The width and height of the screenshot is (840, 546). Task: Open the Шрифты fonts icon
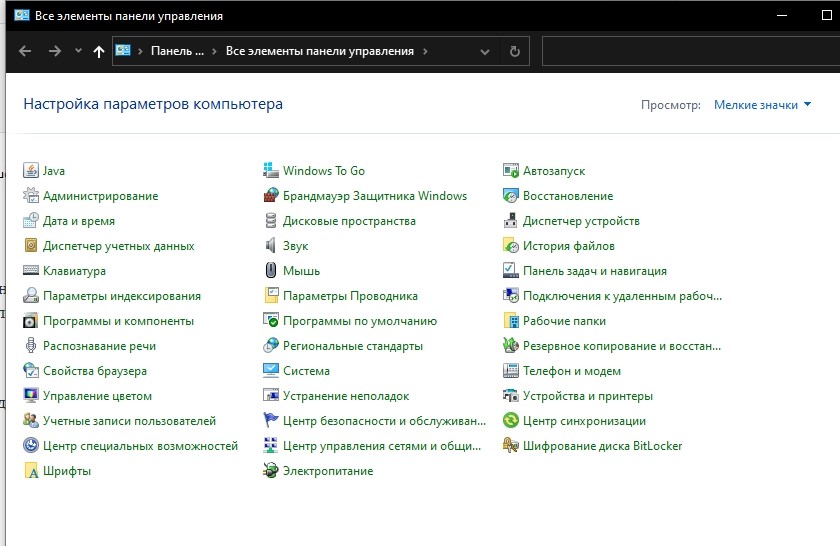[x=31, y=471]
